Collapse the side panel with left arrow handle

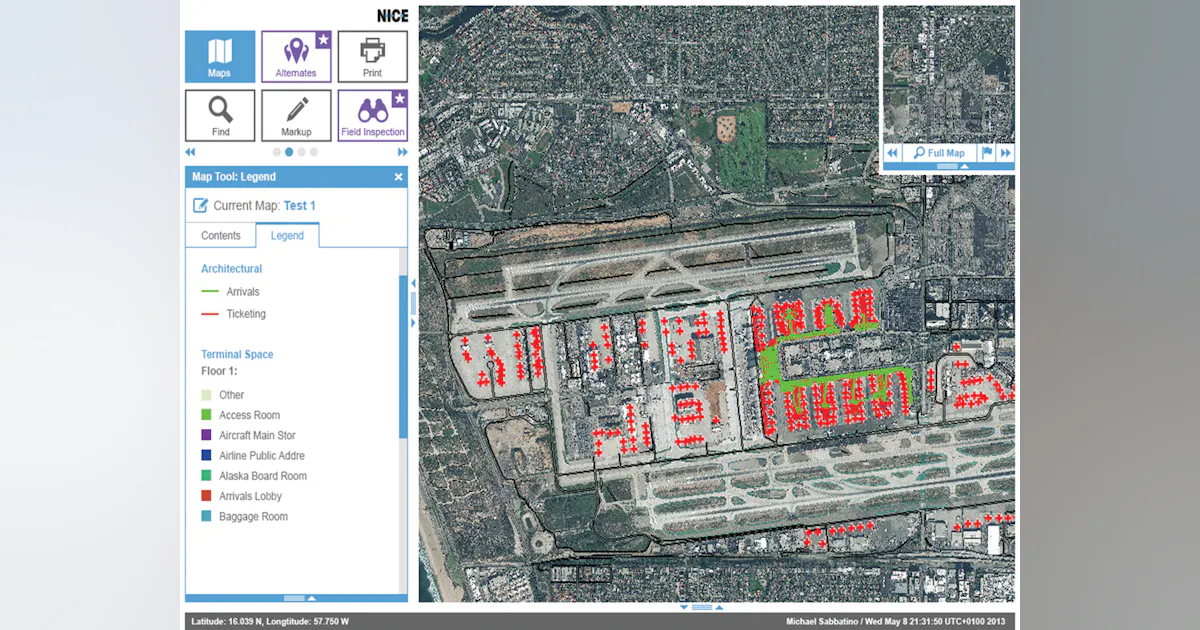click(413, 284)
